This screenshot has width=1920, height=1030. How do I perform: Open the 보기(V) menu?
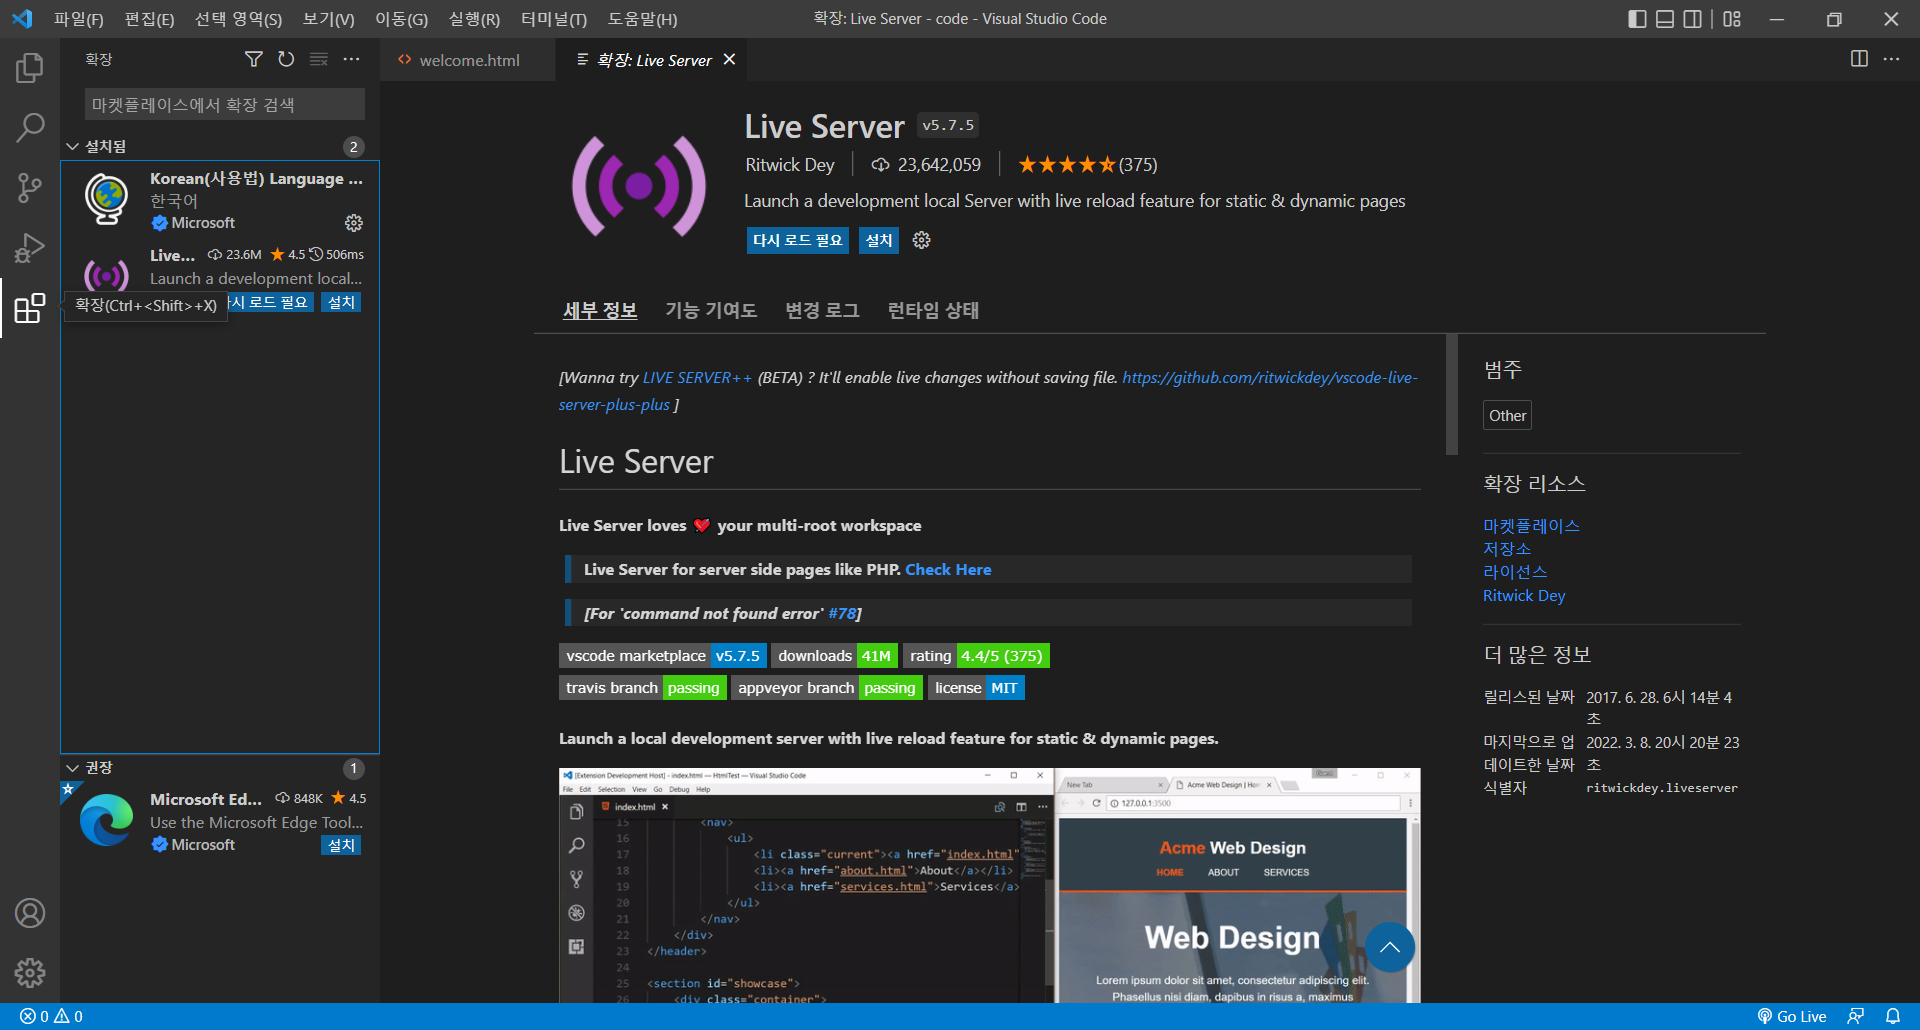coord(328,19)
